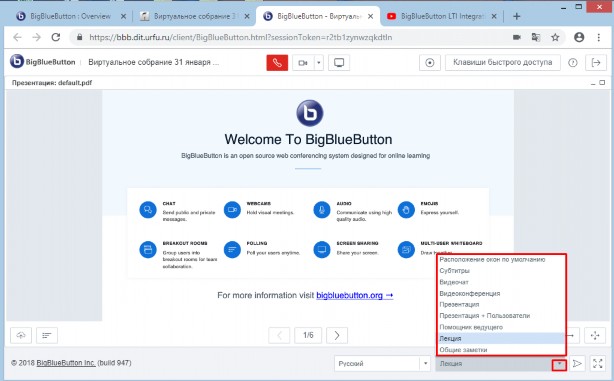Go forward in browser history
Image resolution: width=614 pixels, height=381 pixels.
36,37
